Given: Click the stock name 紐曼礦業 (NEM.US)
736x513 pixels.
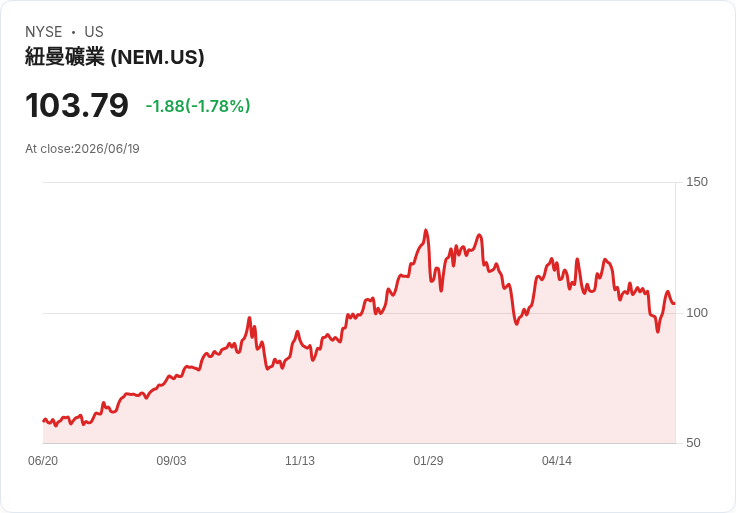Looking at the screenshot, I should tap(115, 57).
